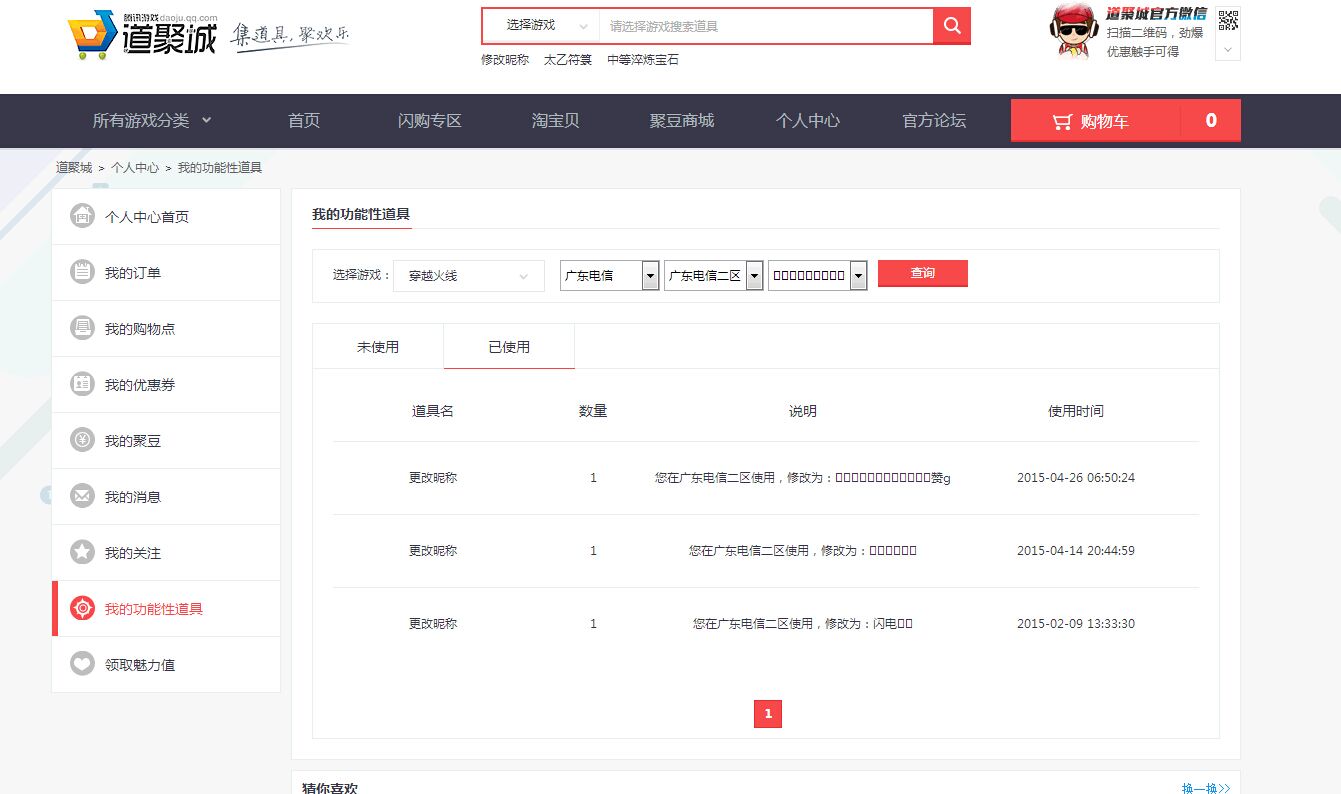Screen dimensions: 1341x794
Task: Click the 太乙符篆 hot search link
Action: (x=568, y=60)
